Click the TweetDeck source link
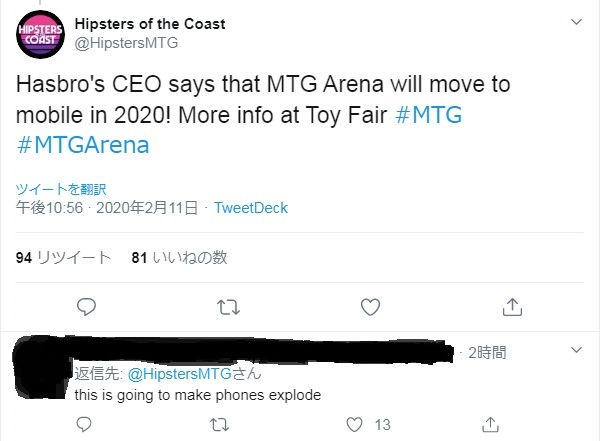The height and width of the screenshot is (441, 601). click(x=252, y=208)
